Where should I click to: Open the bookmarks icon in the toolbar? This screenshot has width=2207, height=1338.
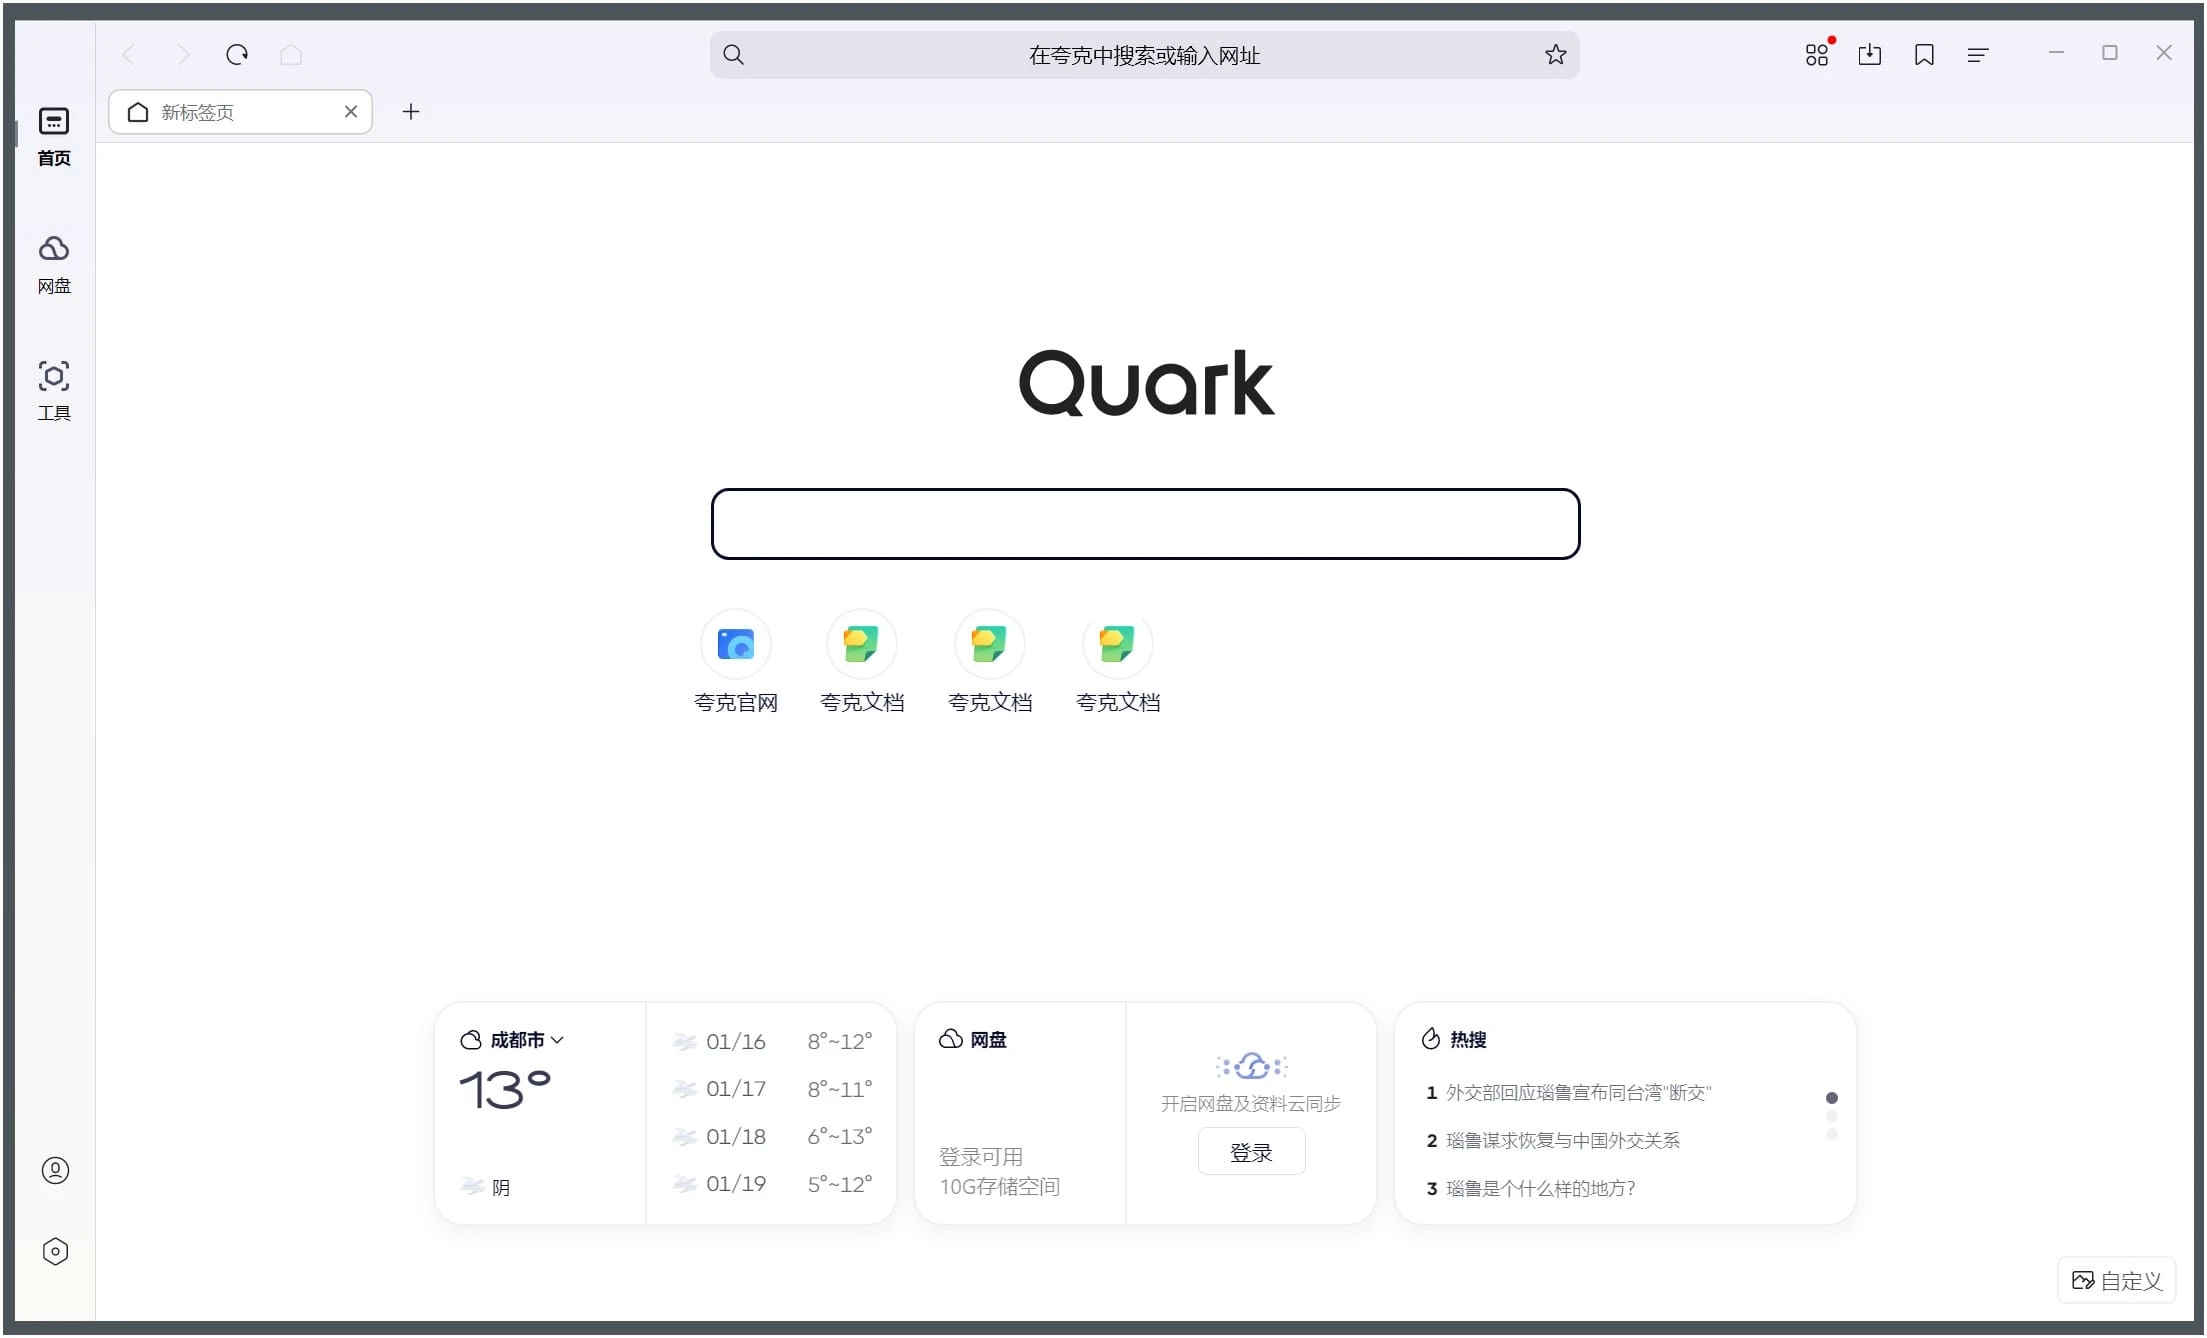pos(1923,54)
